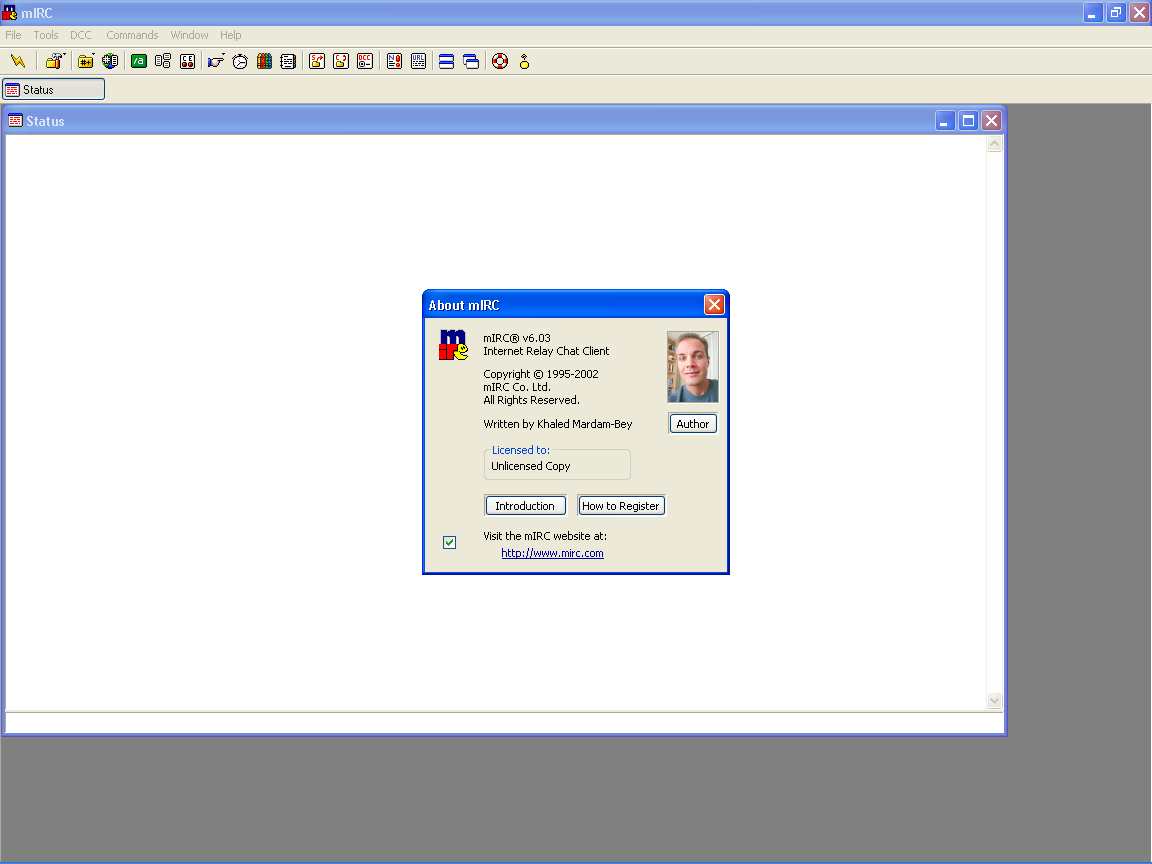Click the Finger pointing hand icon
This screenshot has height=864, width=1152.
pyautogui.click(x=216, y=62)
